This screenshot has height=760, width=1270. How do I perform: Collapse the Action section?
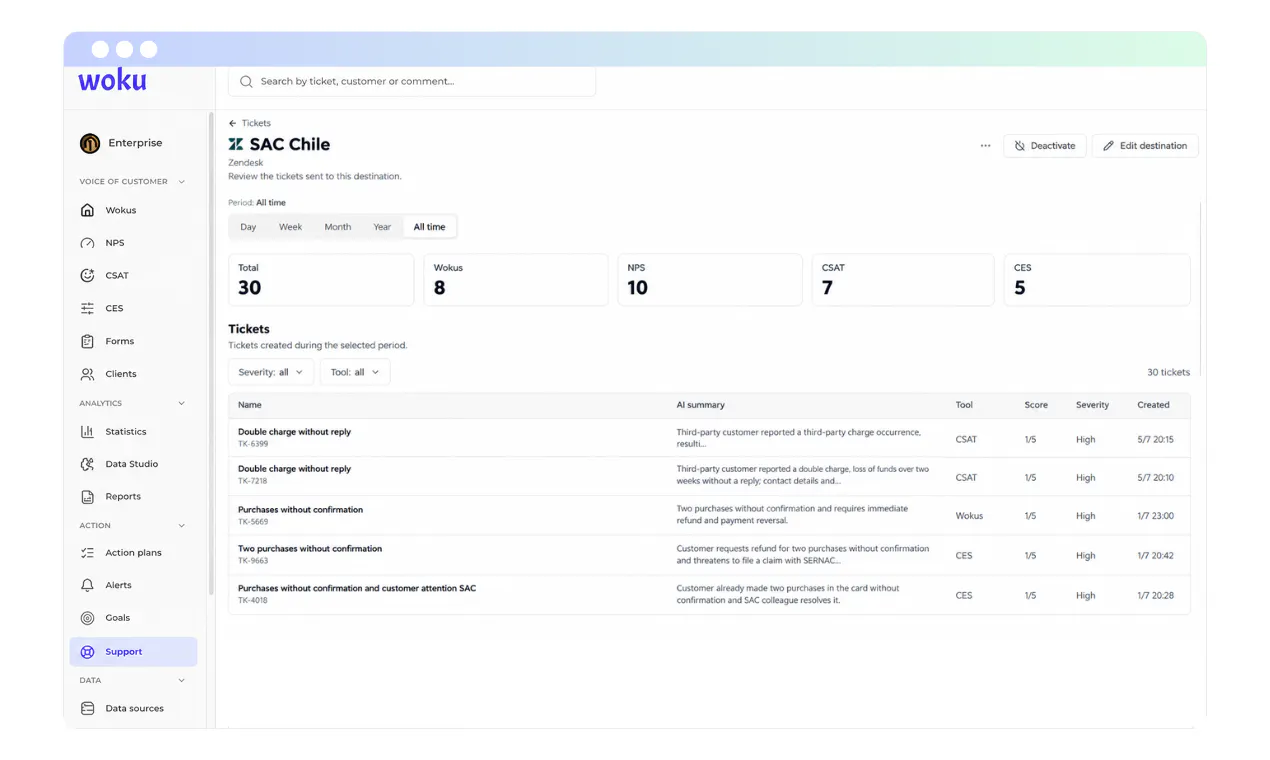(x=182, y=525)
